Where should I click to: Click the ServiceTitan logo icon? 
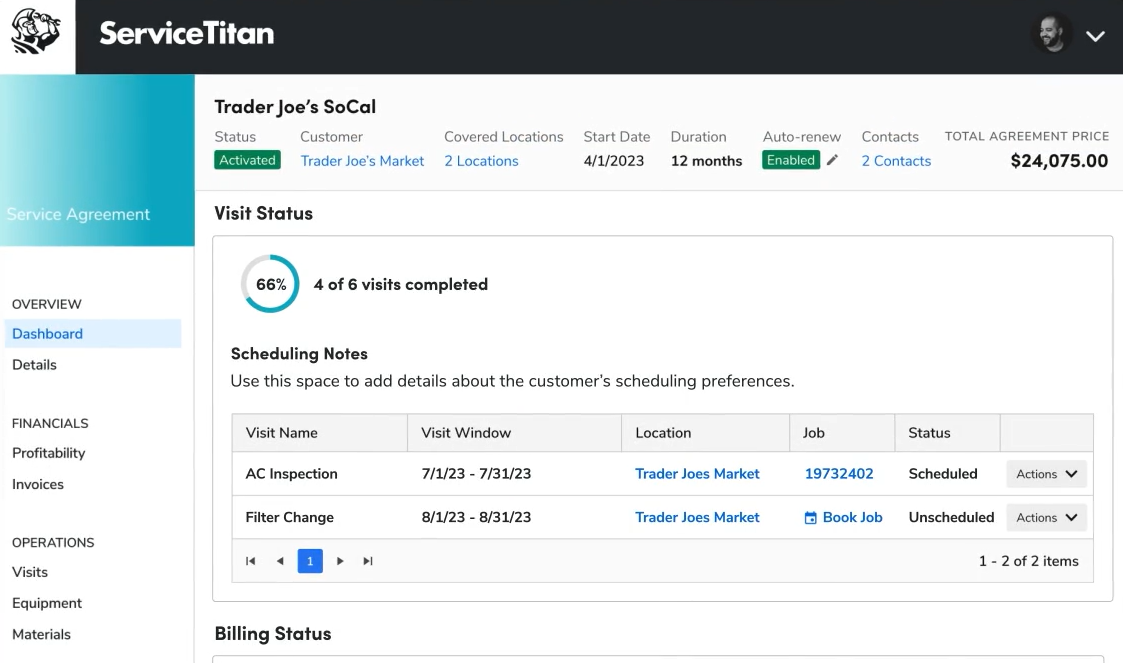pyautogui.click(x=36, y=32)
